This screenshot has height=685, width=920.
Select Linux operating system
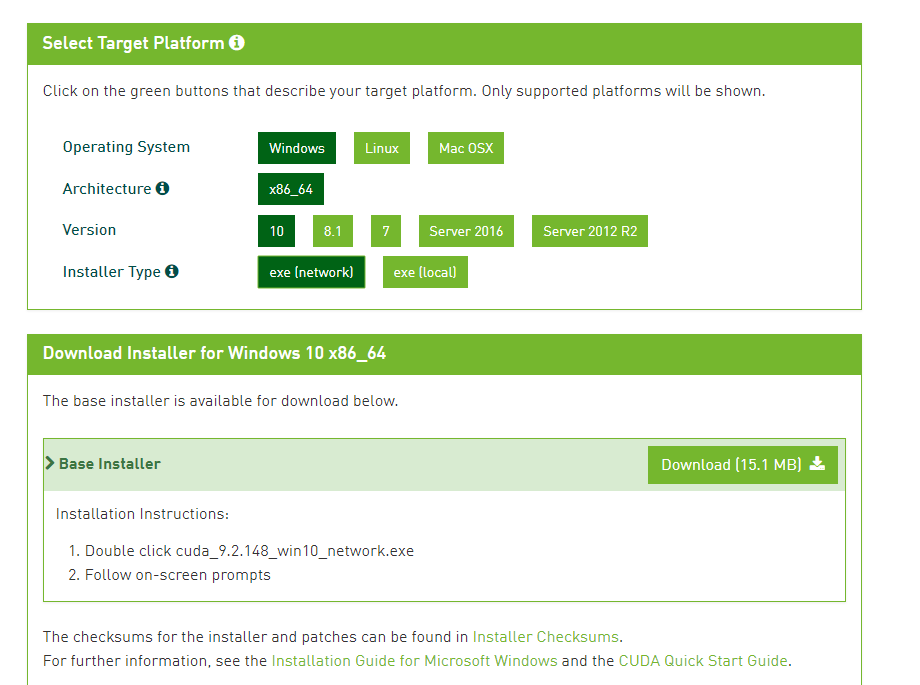pos(382,148)
